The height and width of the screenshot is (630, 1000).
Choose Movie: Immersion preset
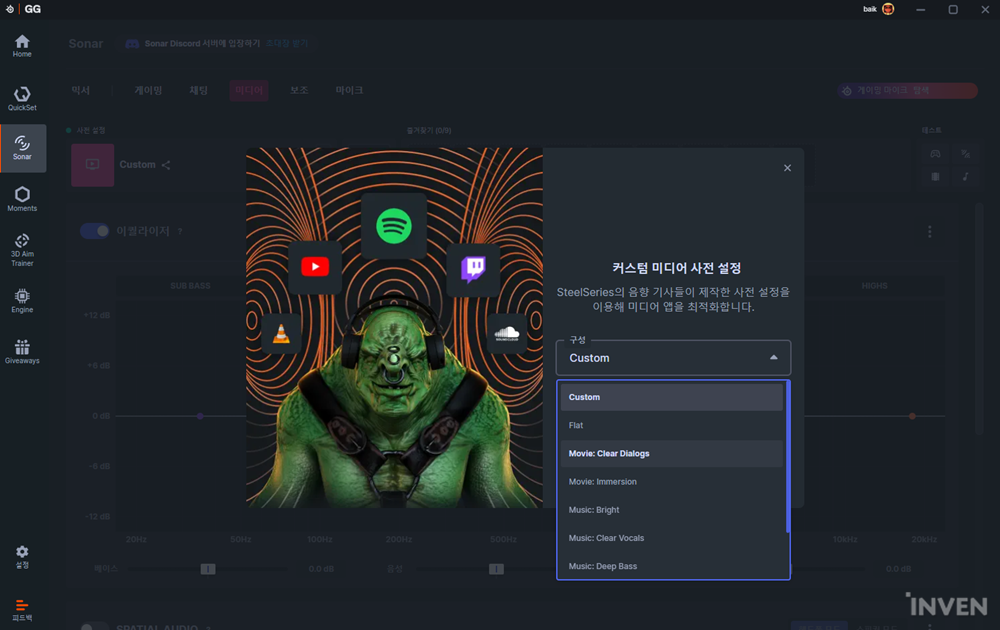coord(672,481)
